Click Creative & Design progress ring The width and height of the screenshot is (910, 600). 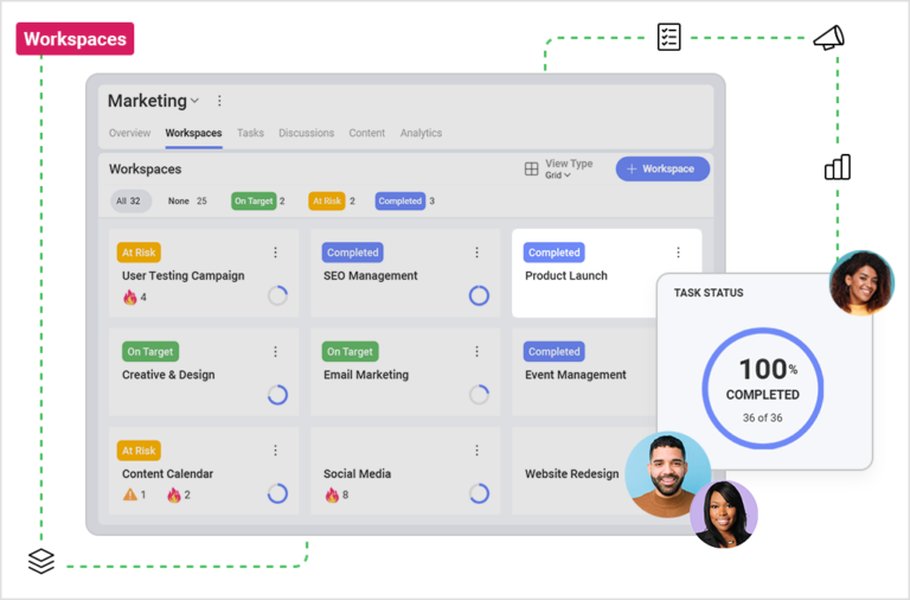point(277,395)
